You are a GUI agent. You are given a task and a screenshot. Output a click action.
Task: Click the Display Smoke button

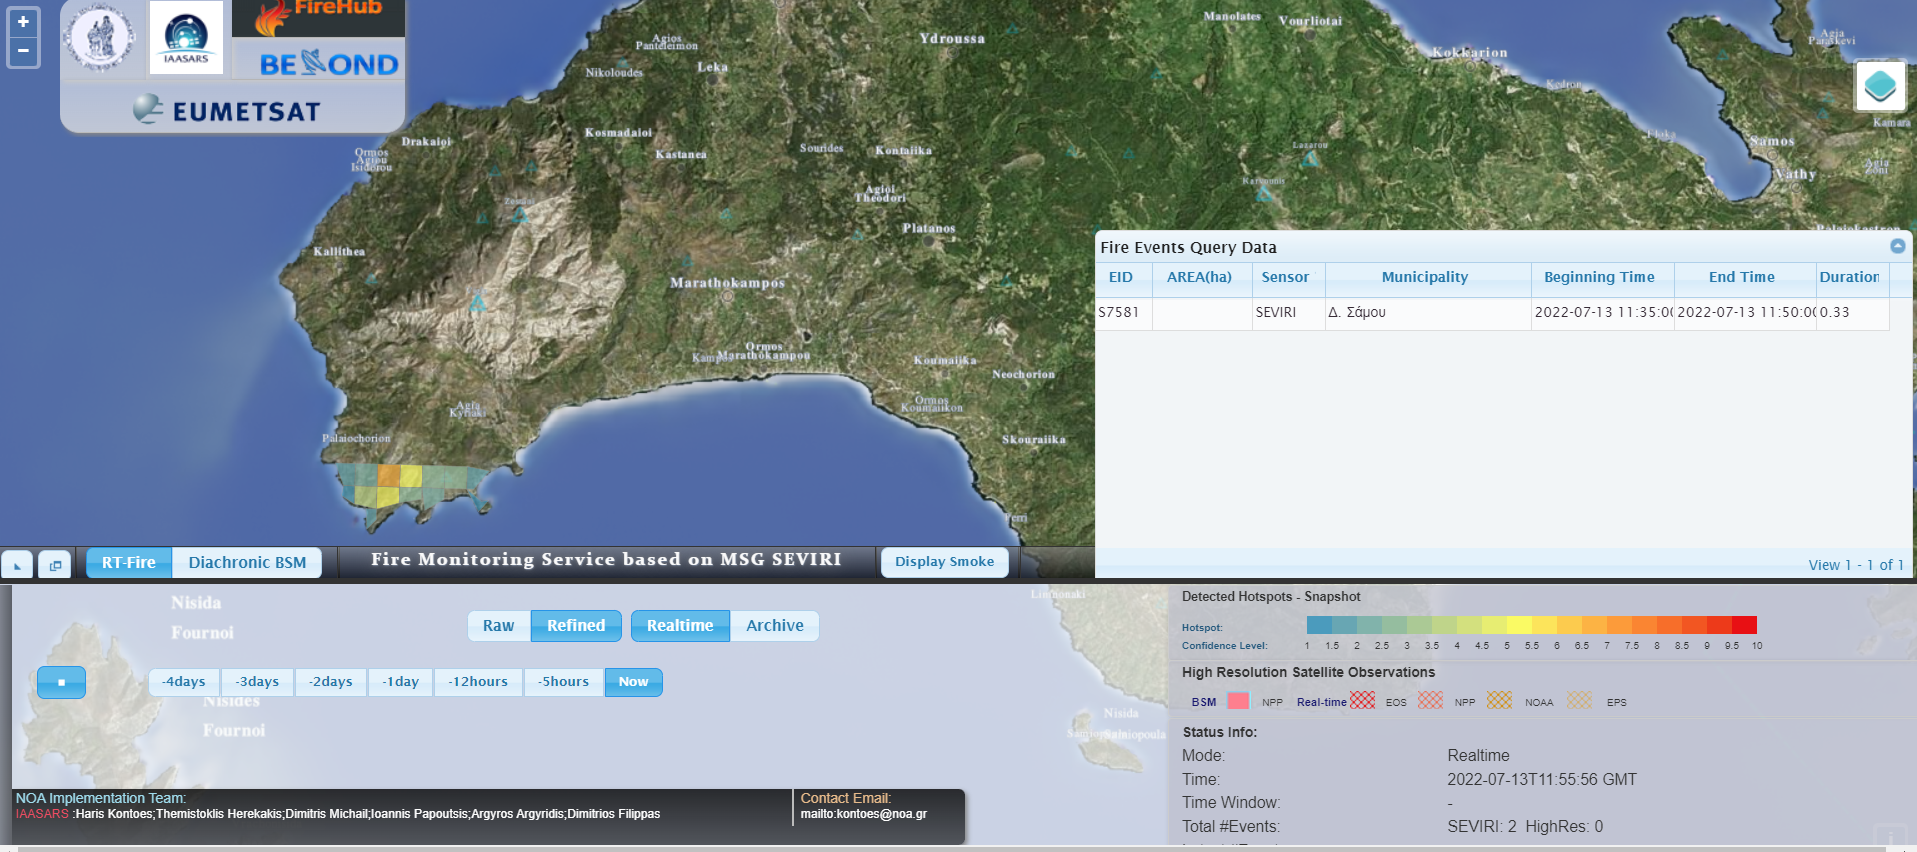(944, 562)
